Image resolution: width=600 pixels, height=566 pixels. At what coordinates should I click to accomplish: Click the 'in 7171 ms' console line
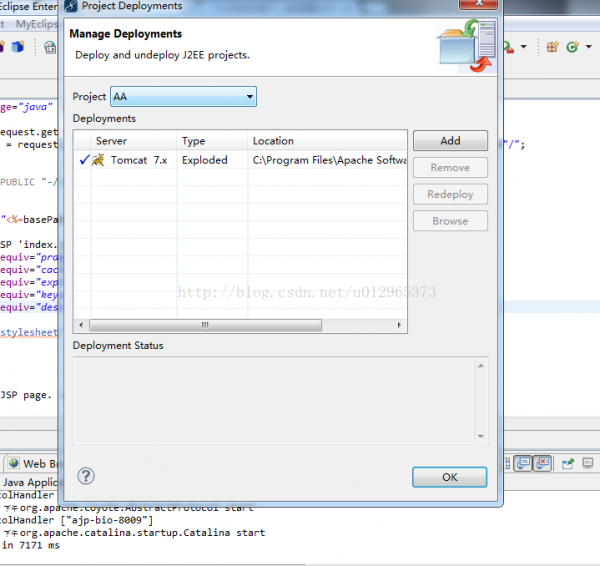click(31, 545)
